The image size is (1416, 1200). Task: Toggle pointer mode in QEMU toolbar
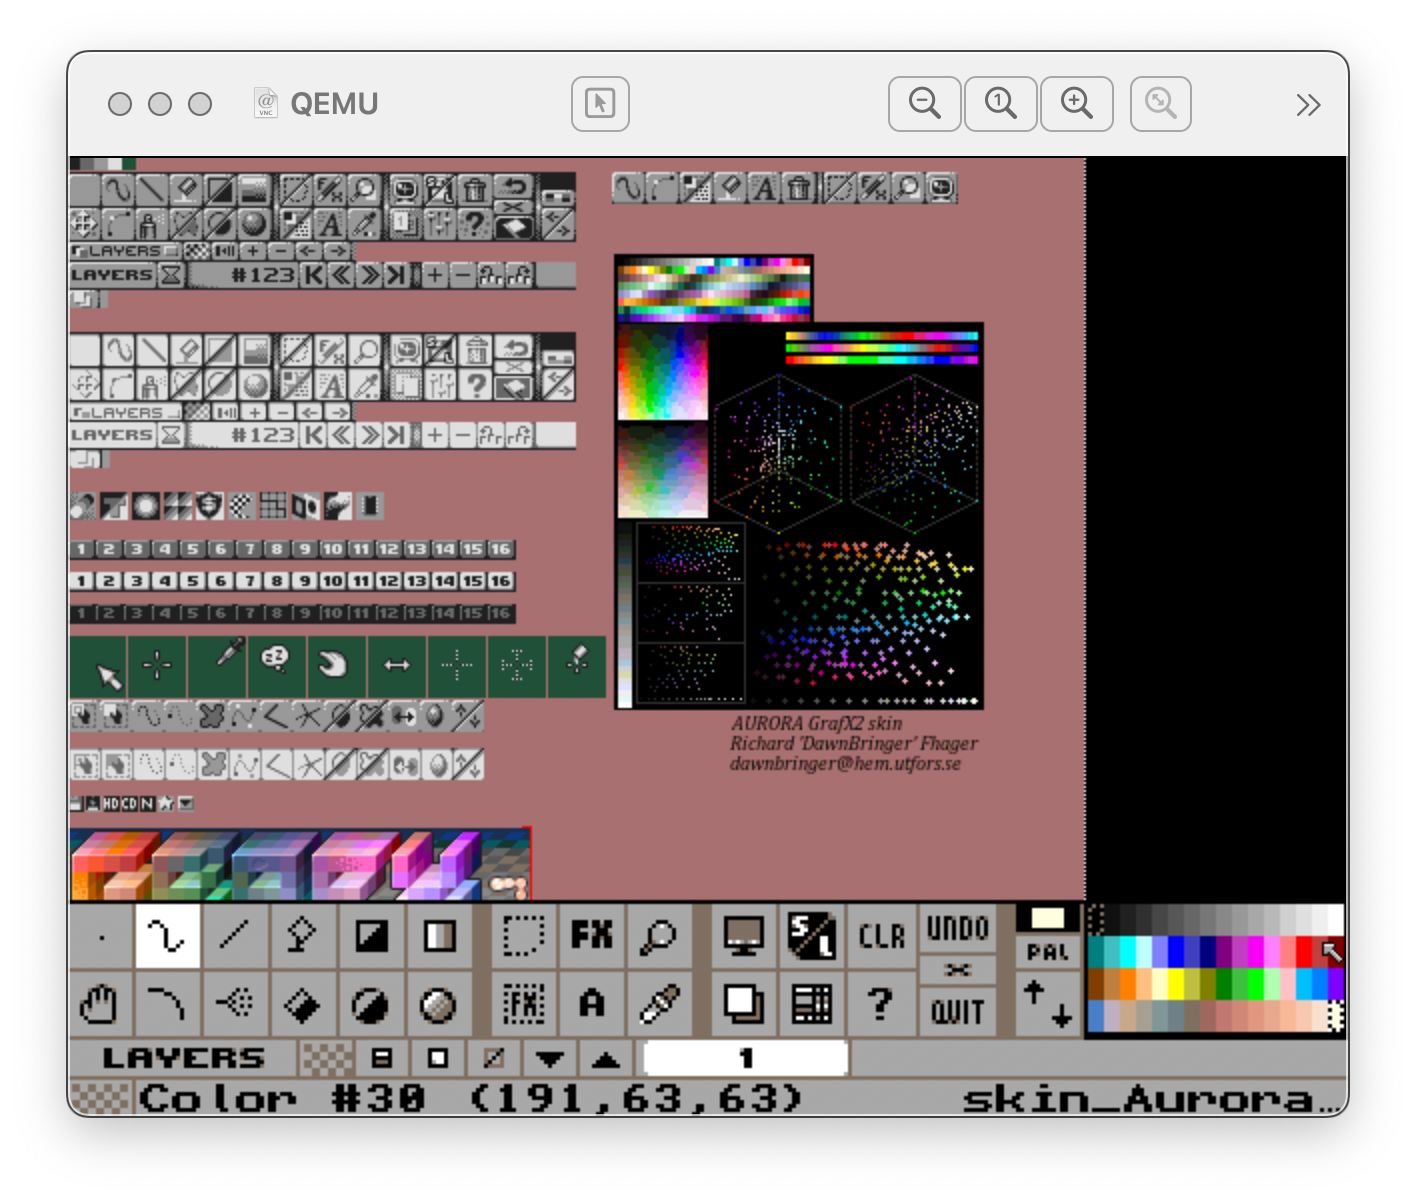pyautogui.click(x=600, y=103)
